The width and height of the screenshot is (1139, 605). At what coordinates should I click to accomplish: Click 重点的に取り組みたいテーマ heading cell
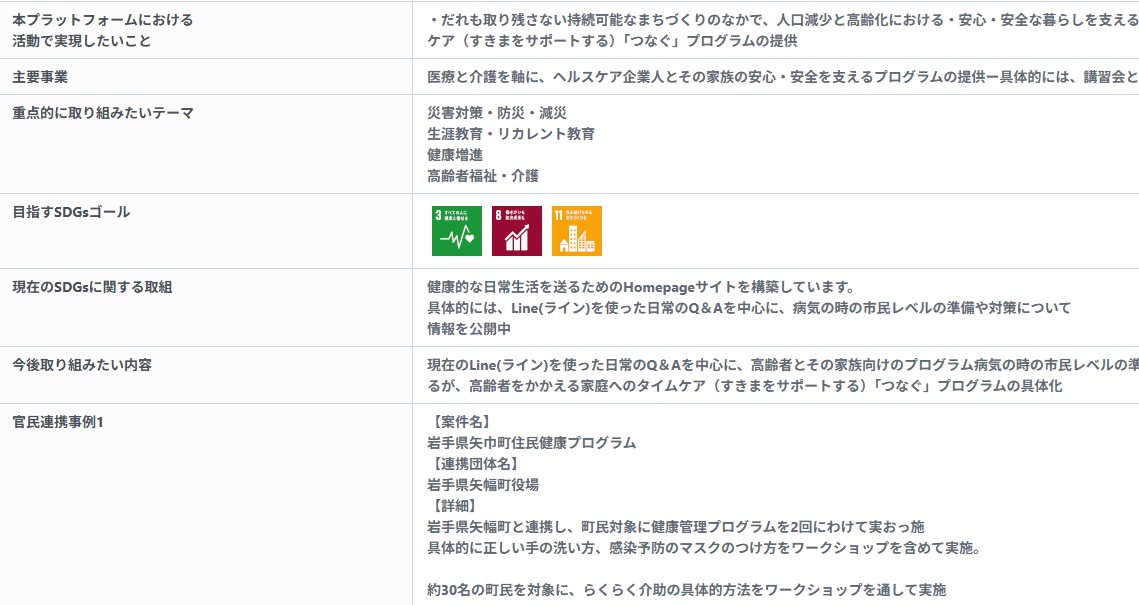(103, 113)
